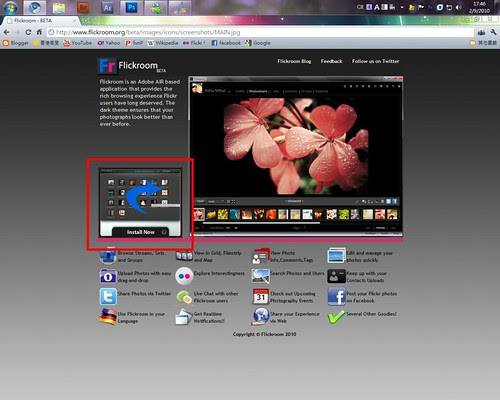Click the Copyright Flickroom 2010 text
Image resolution: width=500 pixels, height=400 pixels.
264,334
